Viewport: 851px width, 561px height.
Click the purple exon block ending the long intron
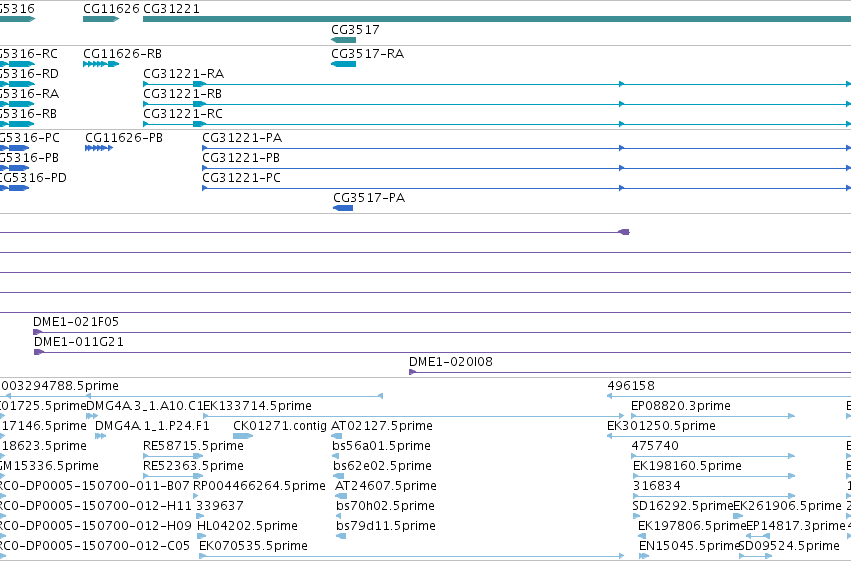pos(624,232)
